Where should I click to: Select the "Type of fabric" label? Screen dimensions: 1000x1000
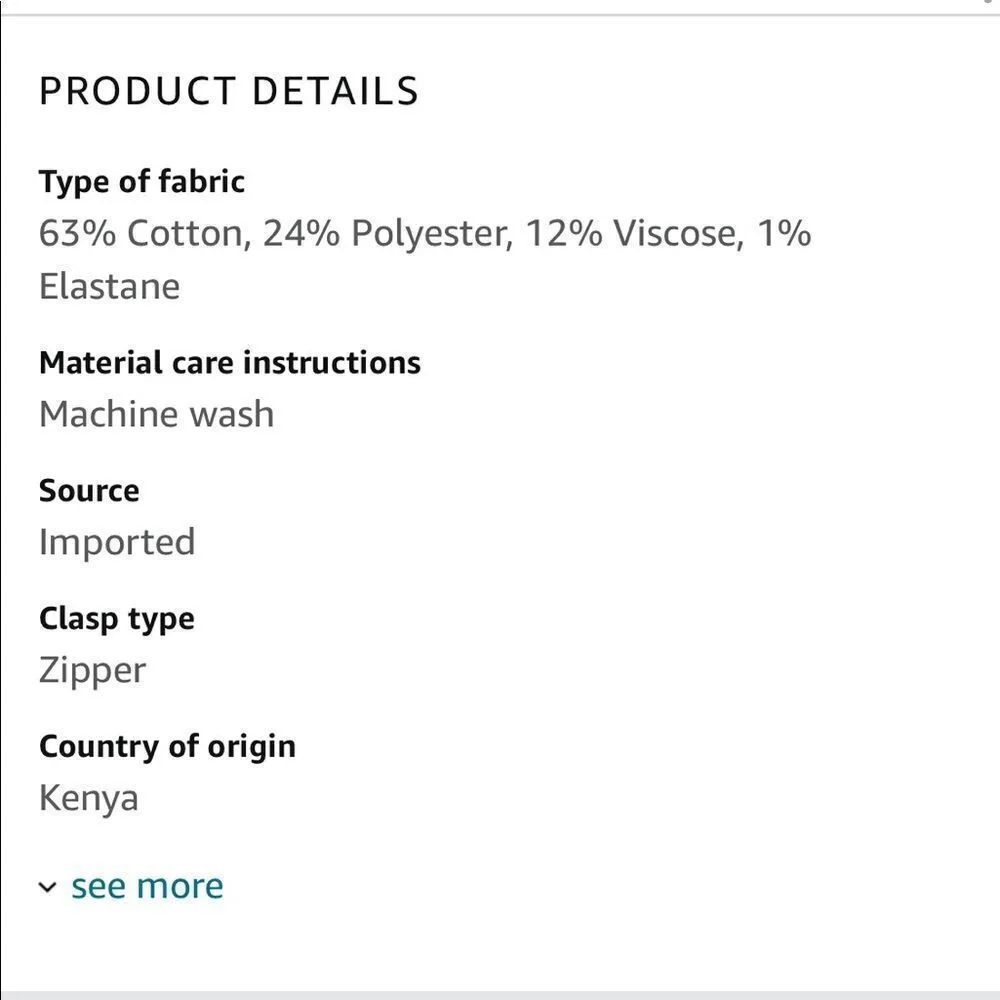click(141, 182)
